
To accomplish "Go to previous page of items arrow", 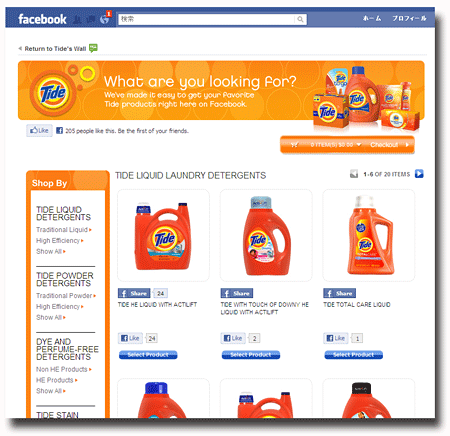I will [x=354, y=174].
